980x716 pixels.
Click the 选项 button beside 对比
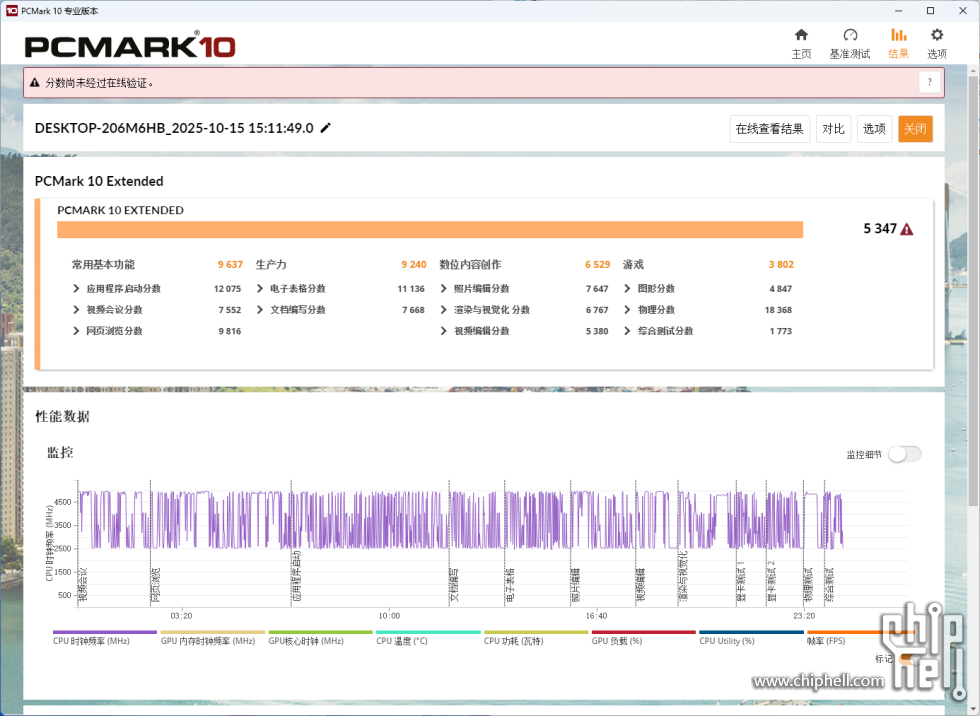coord(874,129)
